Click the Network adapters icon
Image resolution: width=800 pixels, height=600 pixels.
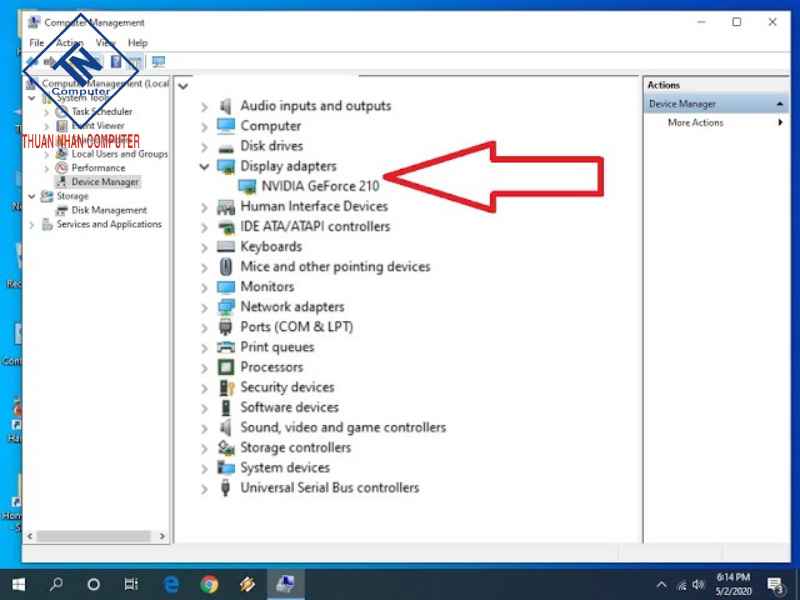(x=225, y=307)
